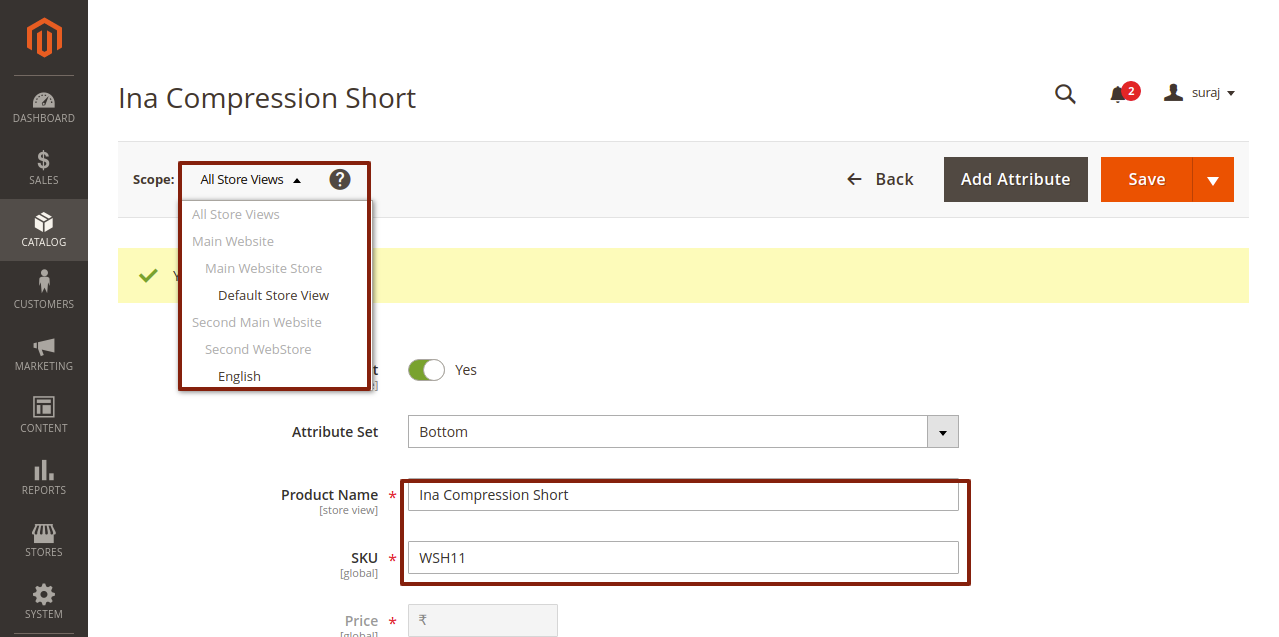This screenshot has width=1279, height=637.
Task: Select Default Store View from the scope list
Action: tap(273, 294)
